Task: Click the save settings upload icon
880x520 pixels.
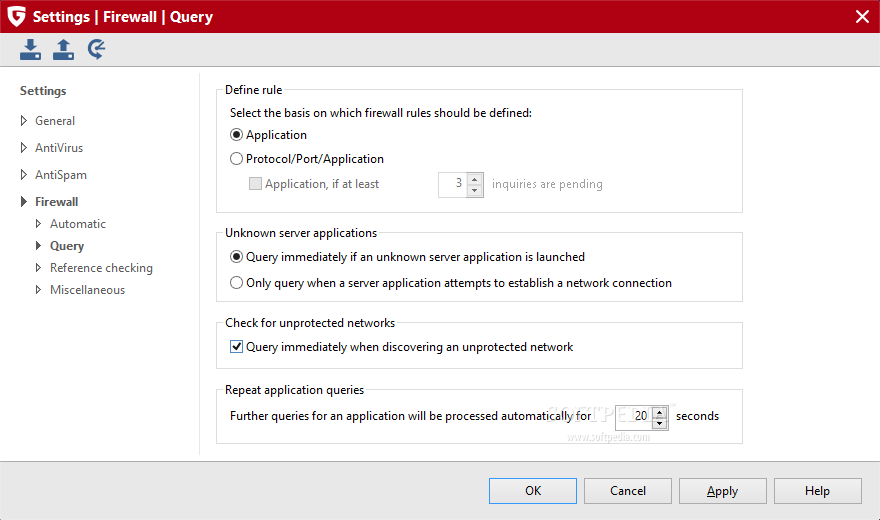Action: click(63, 49)
